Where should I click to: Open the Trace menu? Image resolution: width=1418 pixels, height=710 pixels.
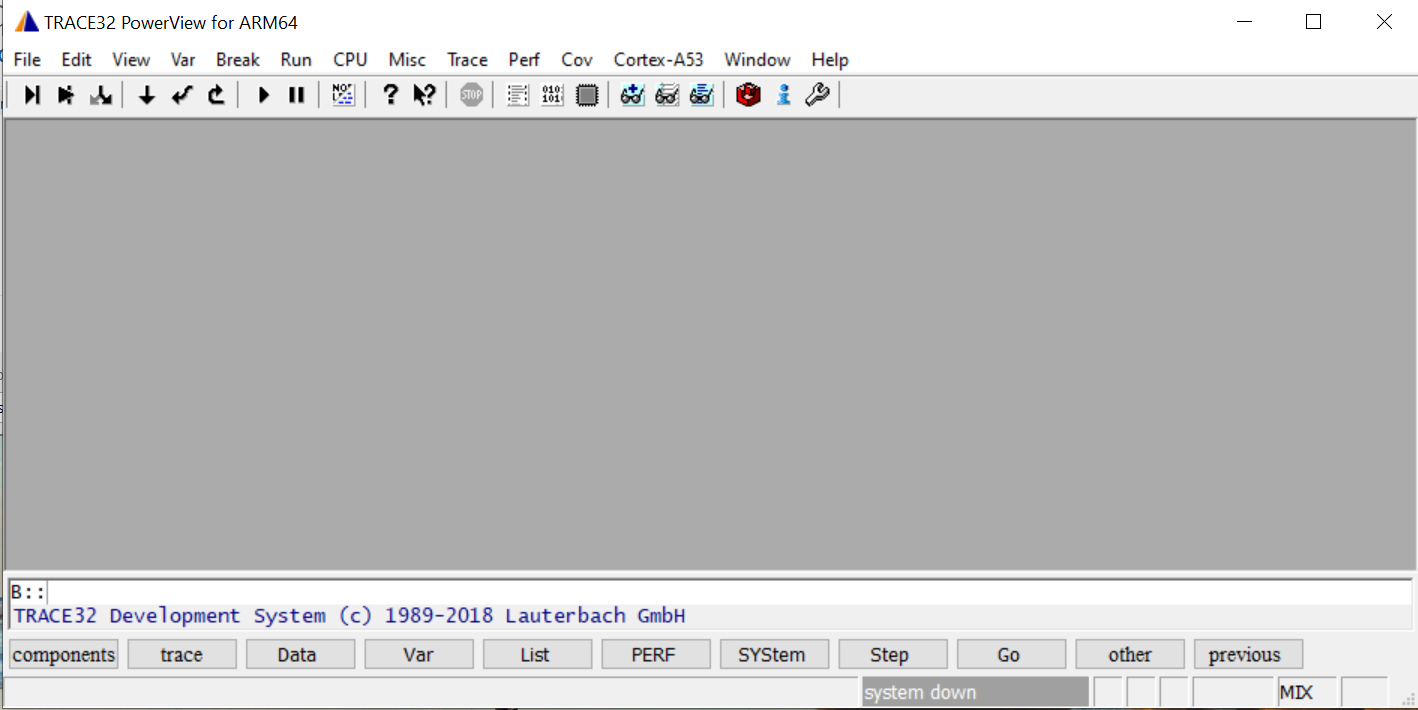[467, 59]
